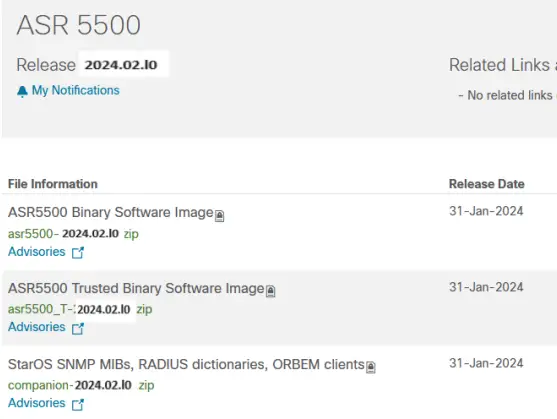
Task: Click the ASR 5500 page heading
Action: pyautogui.click(x=79, y=25)
